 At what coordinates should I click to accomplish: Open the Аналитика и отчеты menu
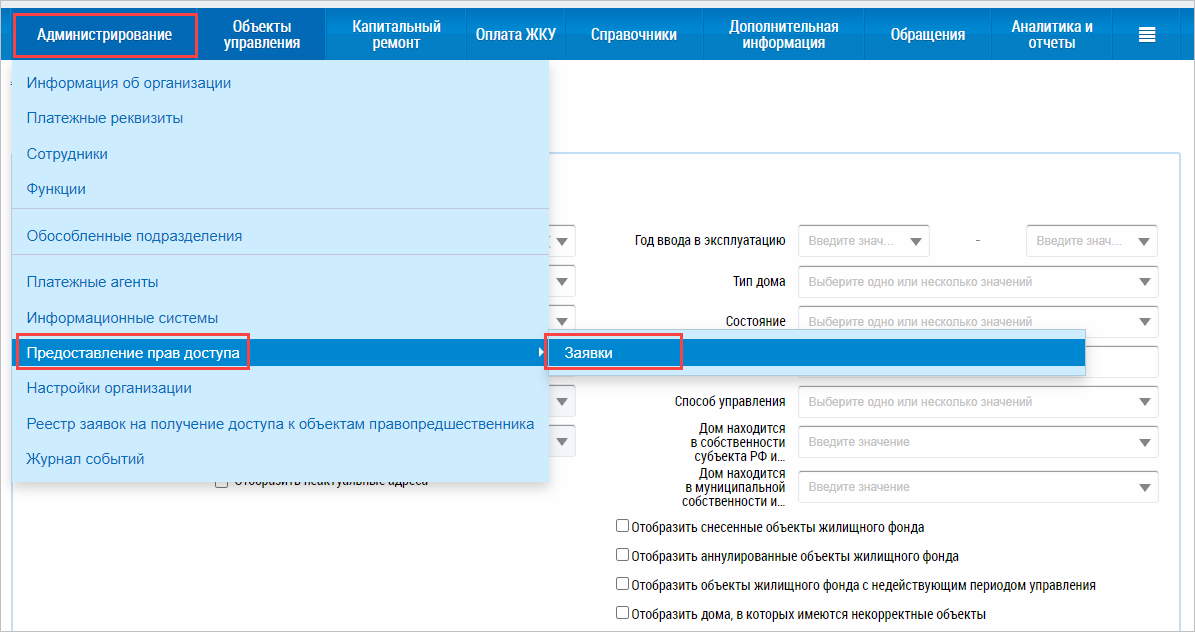pyautogui.click(x=1052, y=35)
